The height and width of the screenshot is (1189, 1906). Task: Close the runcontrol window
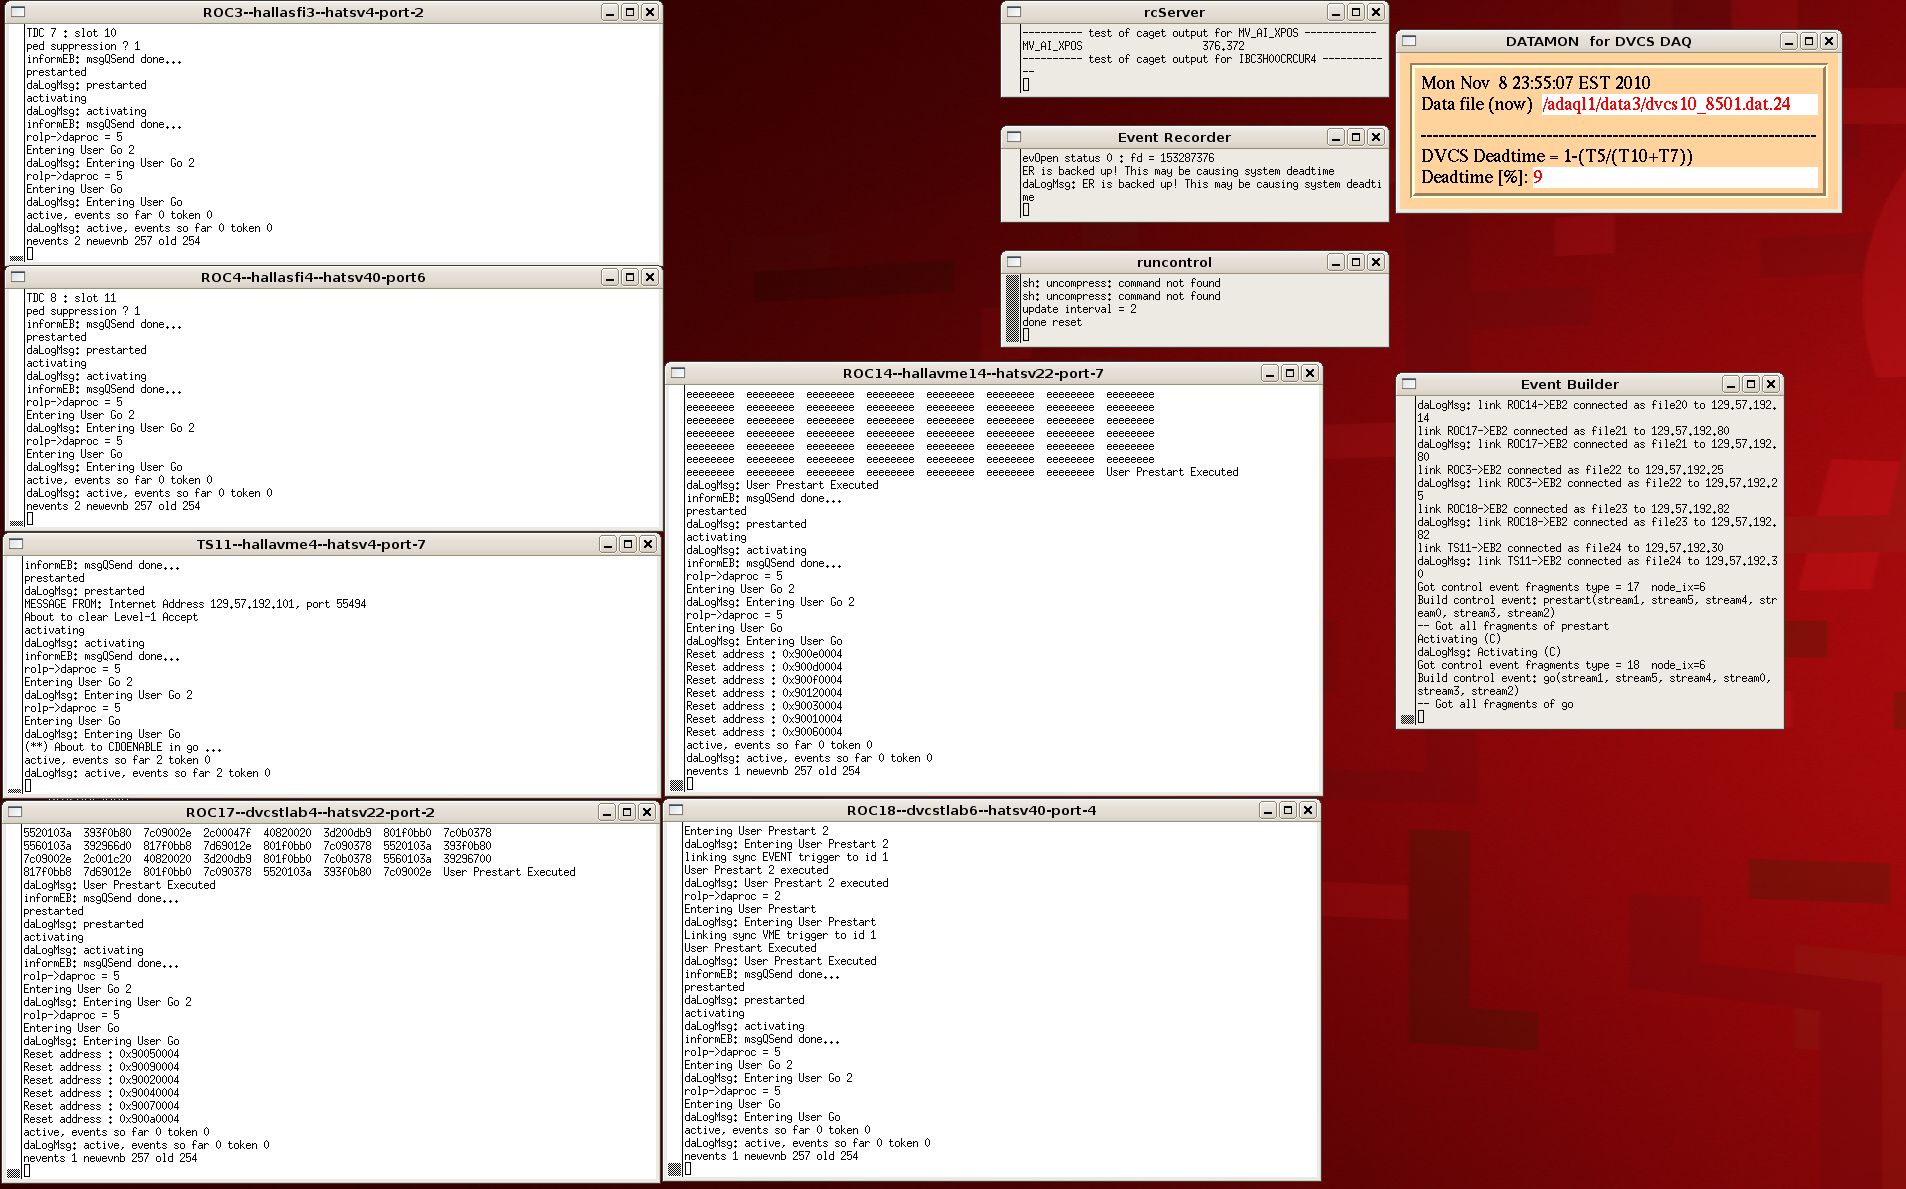pos(1376,262)
